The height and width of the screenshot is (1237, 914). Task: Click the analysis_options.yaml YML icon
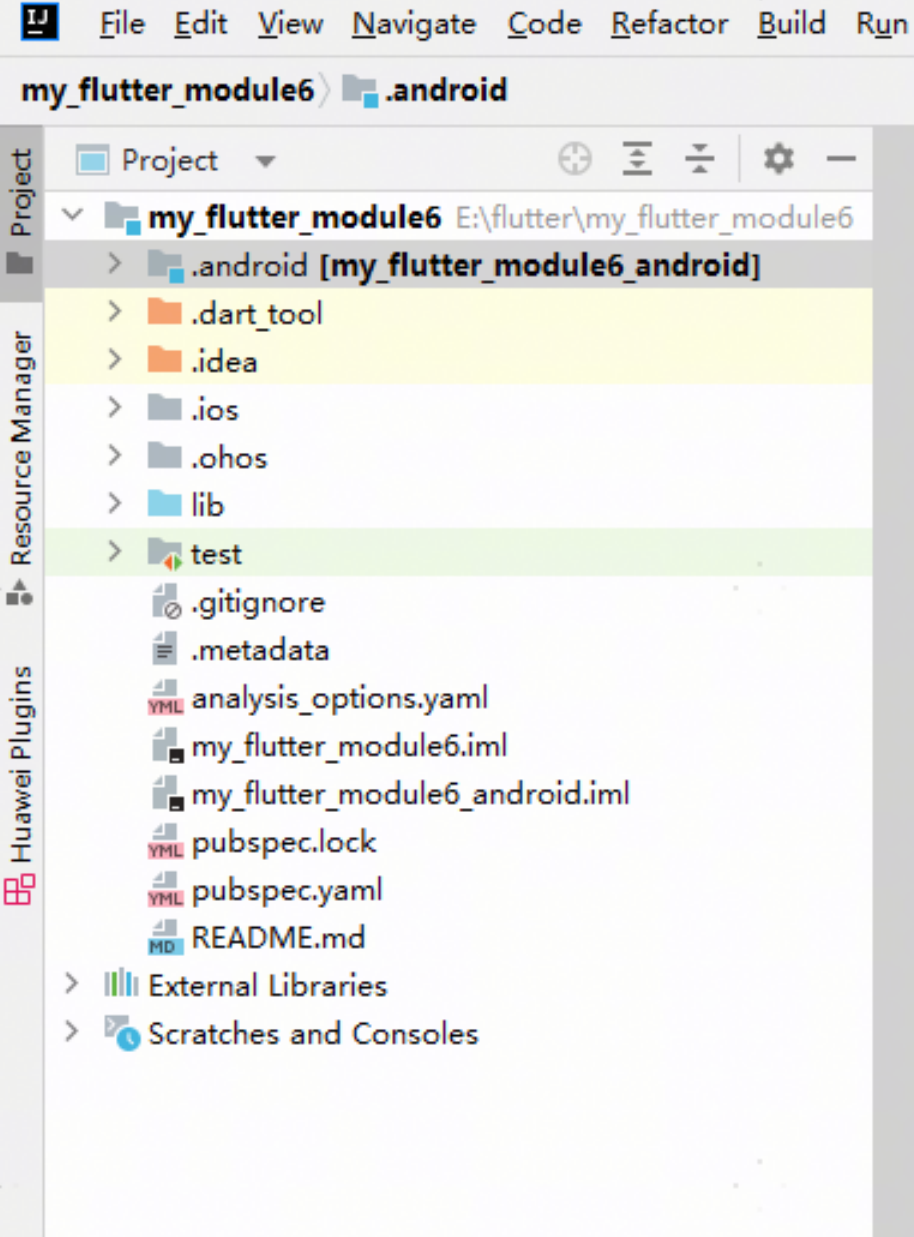coord(165,698)
